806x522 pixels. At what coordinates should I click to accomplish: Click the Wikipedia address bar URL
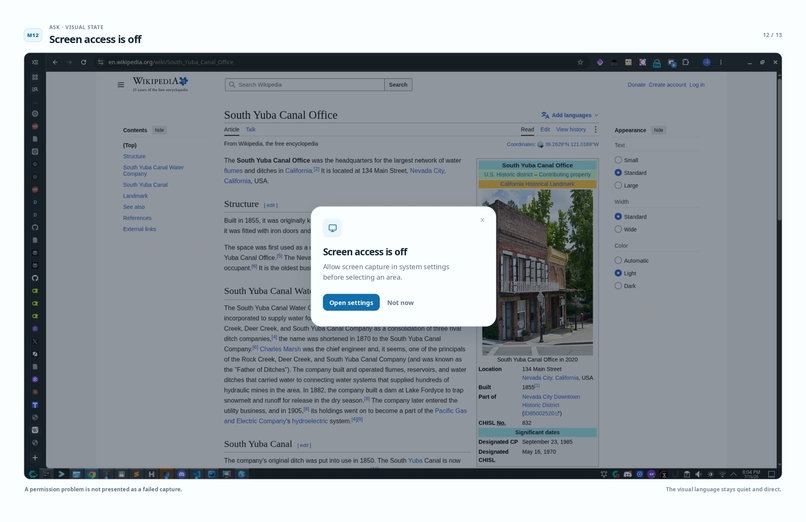171,62
